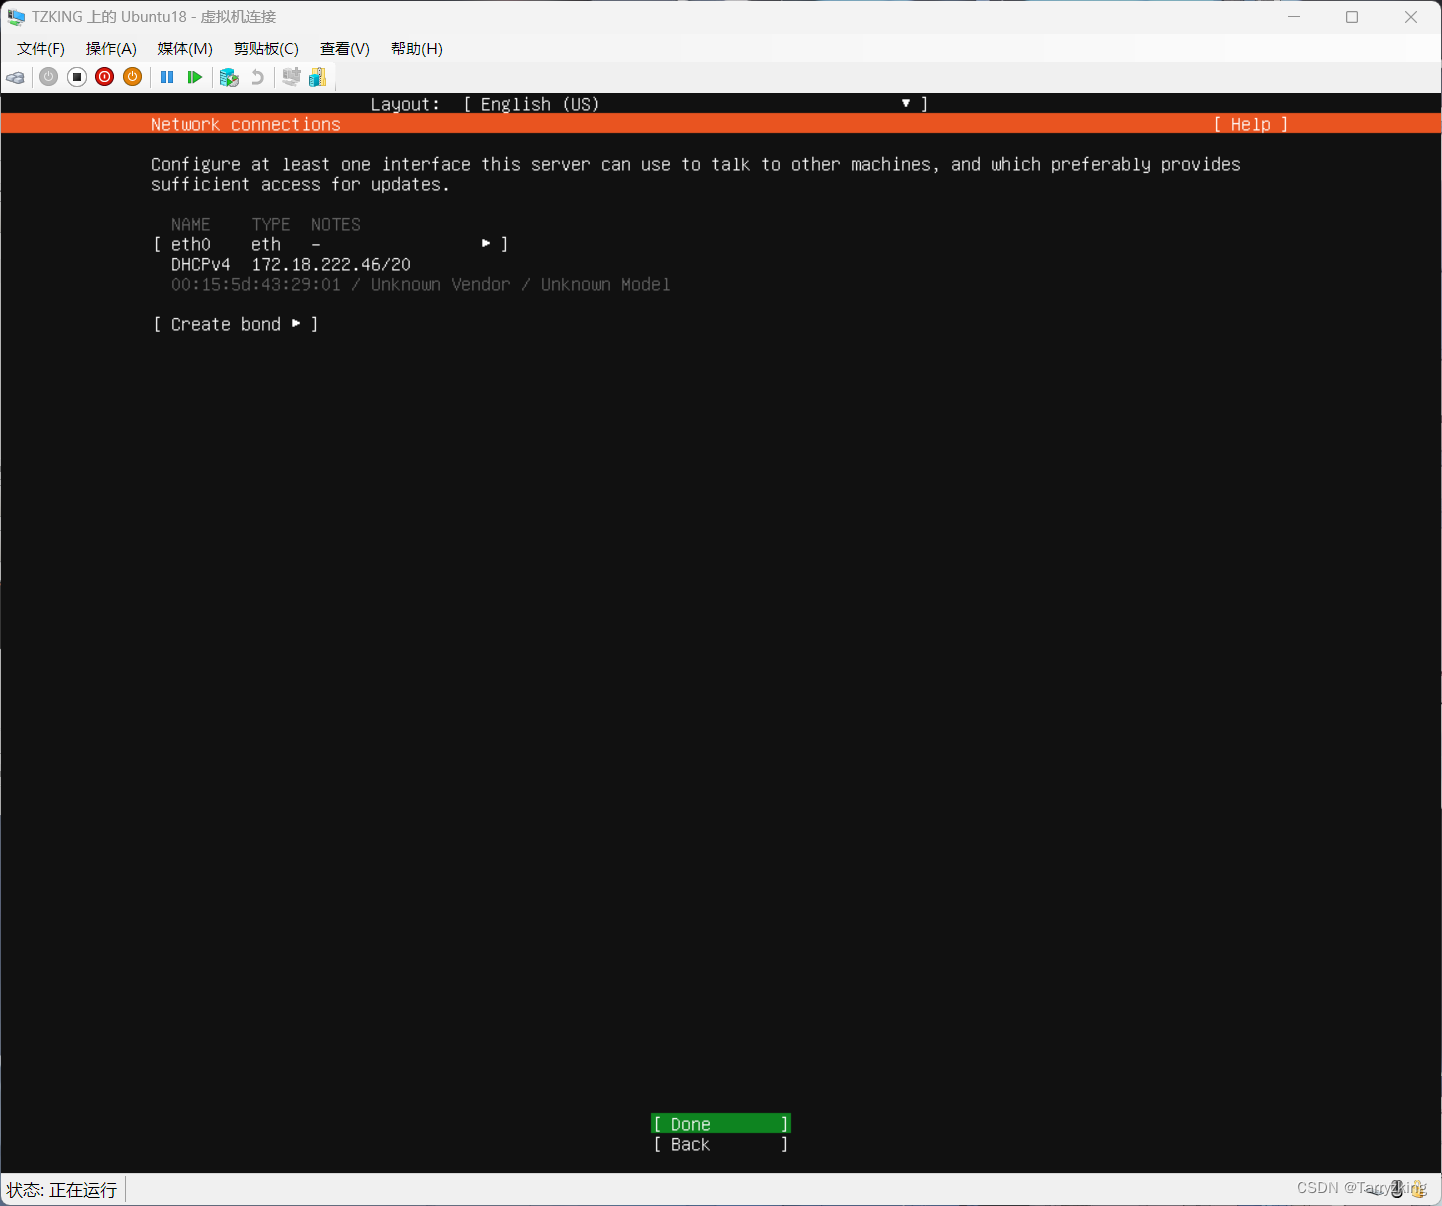Maximize the virtual machine connection window

point(1352,17)
